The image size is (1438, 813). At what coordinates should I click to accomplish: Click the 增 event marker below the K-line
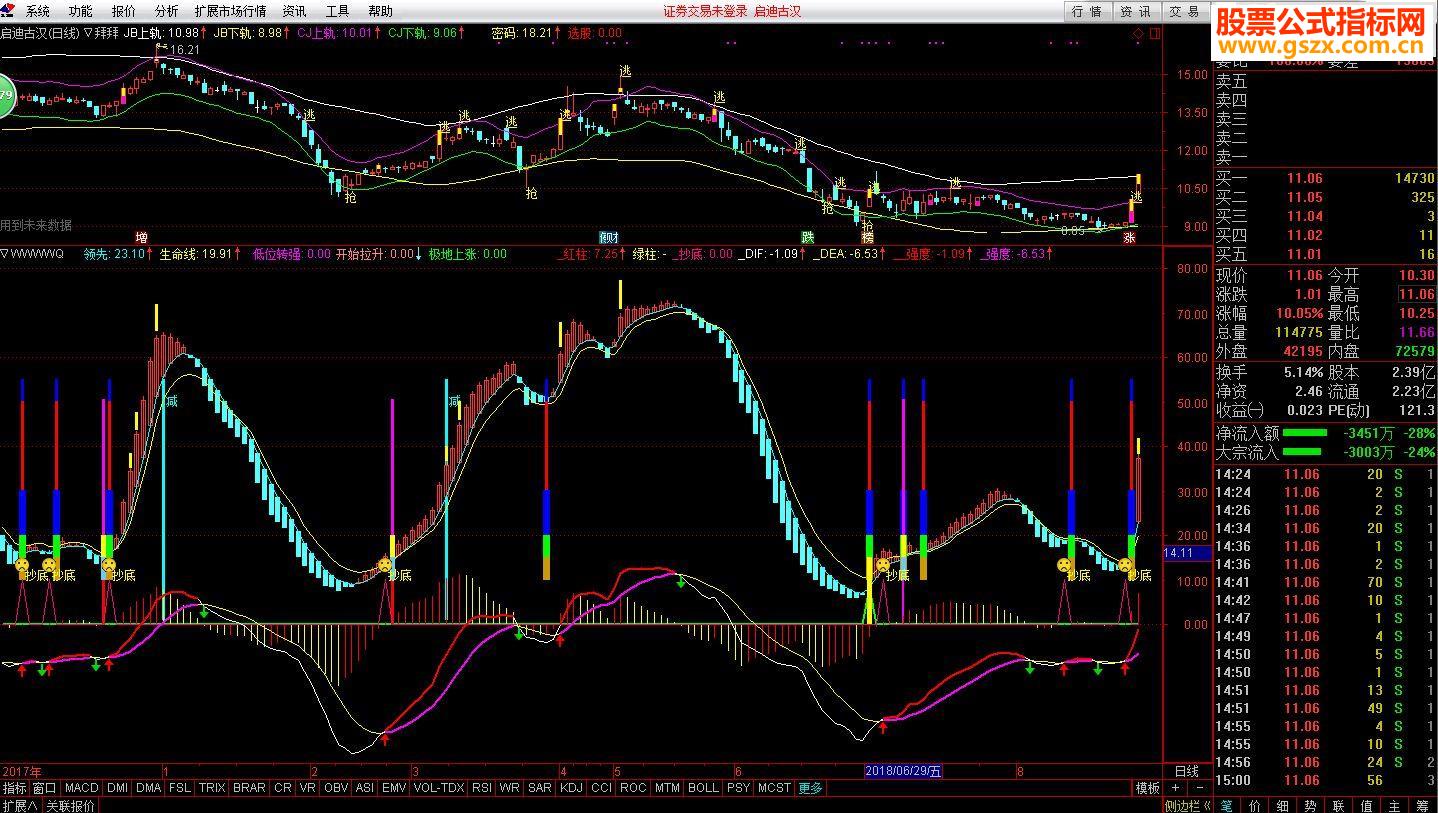(141, 238)
